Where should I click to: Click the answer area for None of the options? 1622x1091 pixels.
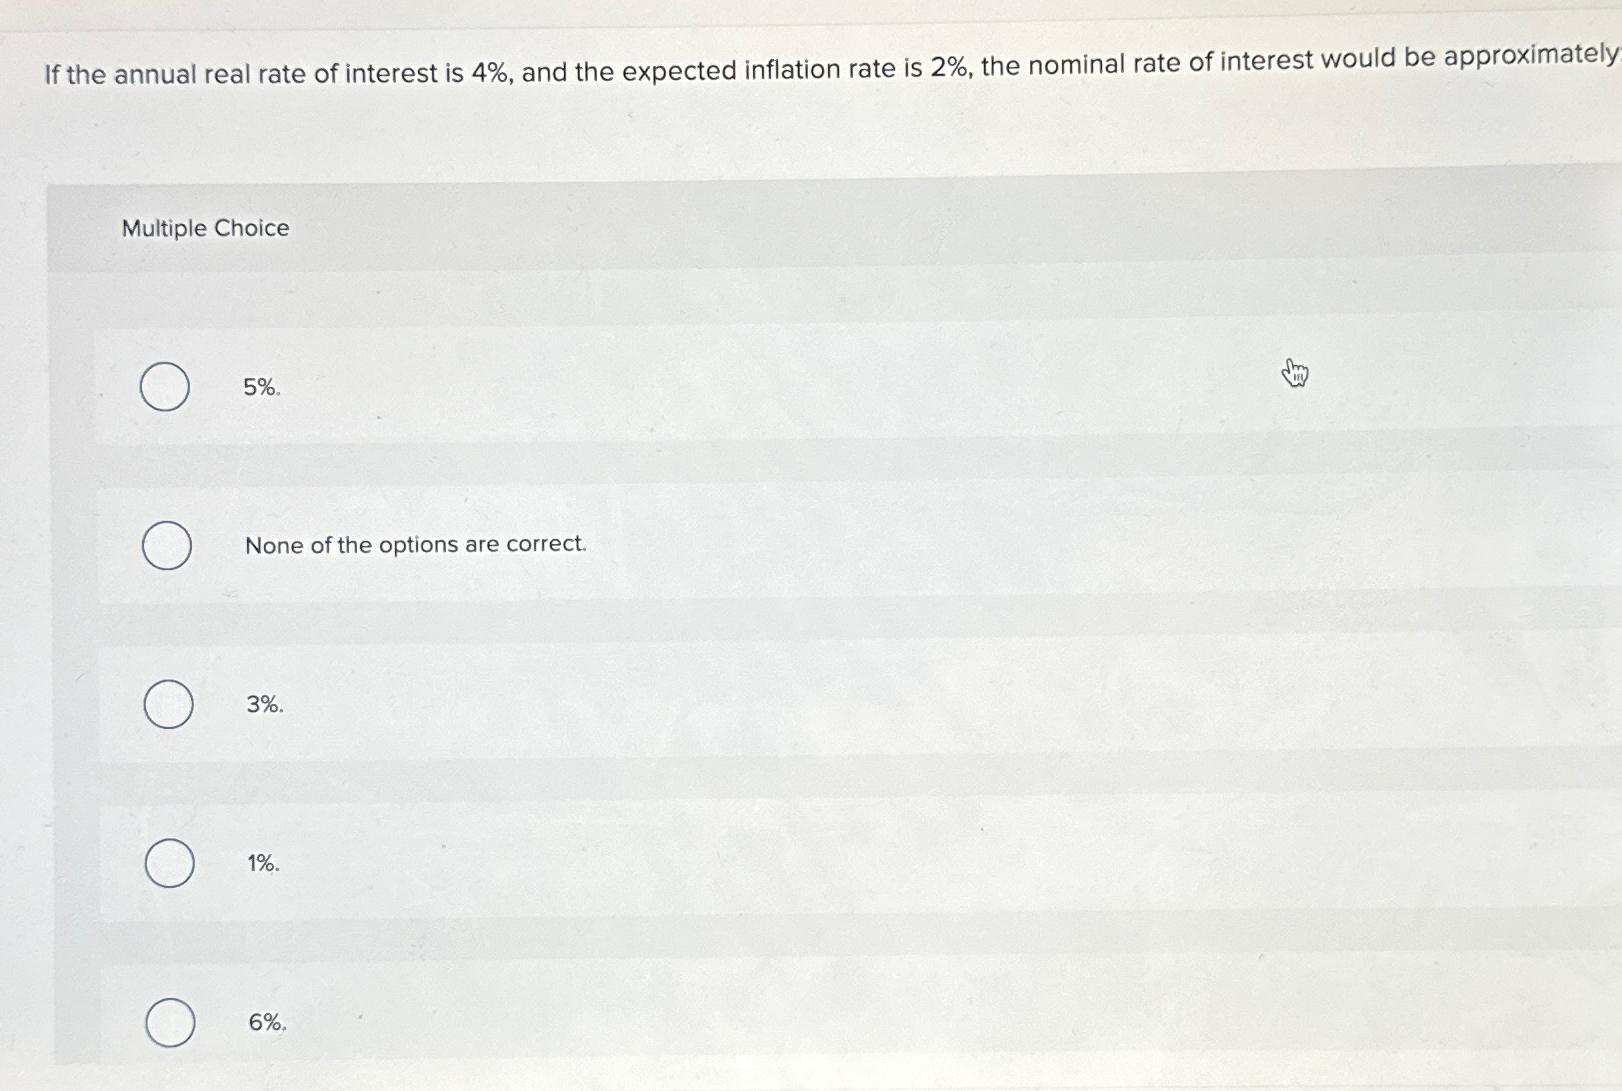coord(700,545)
